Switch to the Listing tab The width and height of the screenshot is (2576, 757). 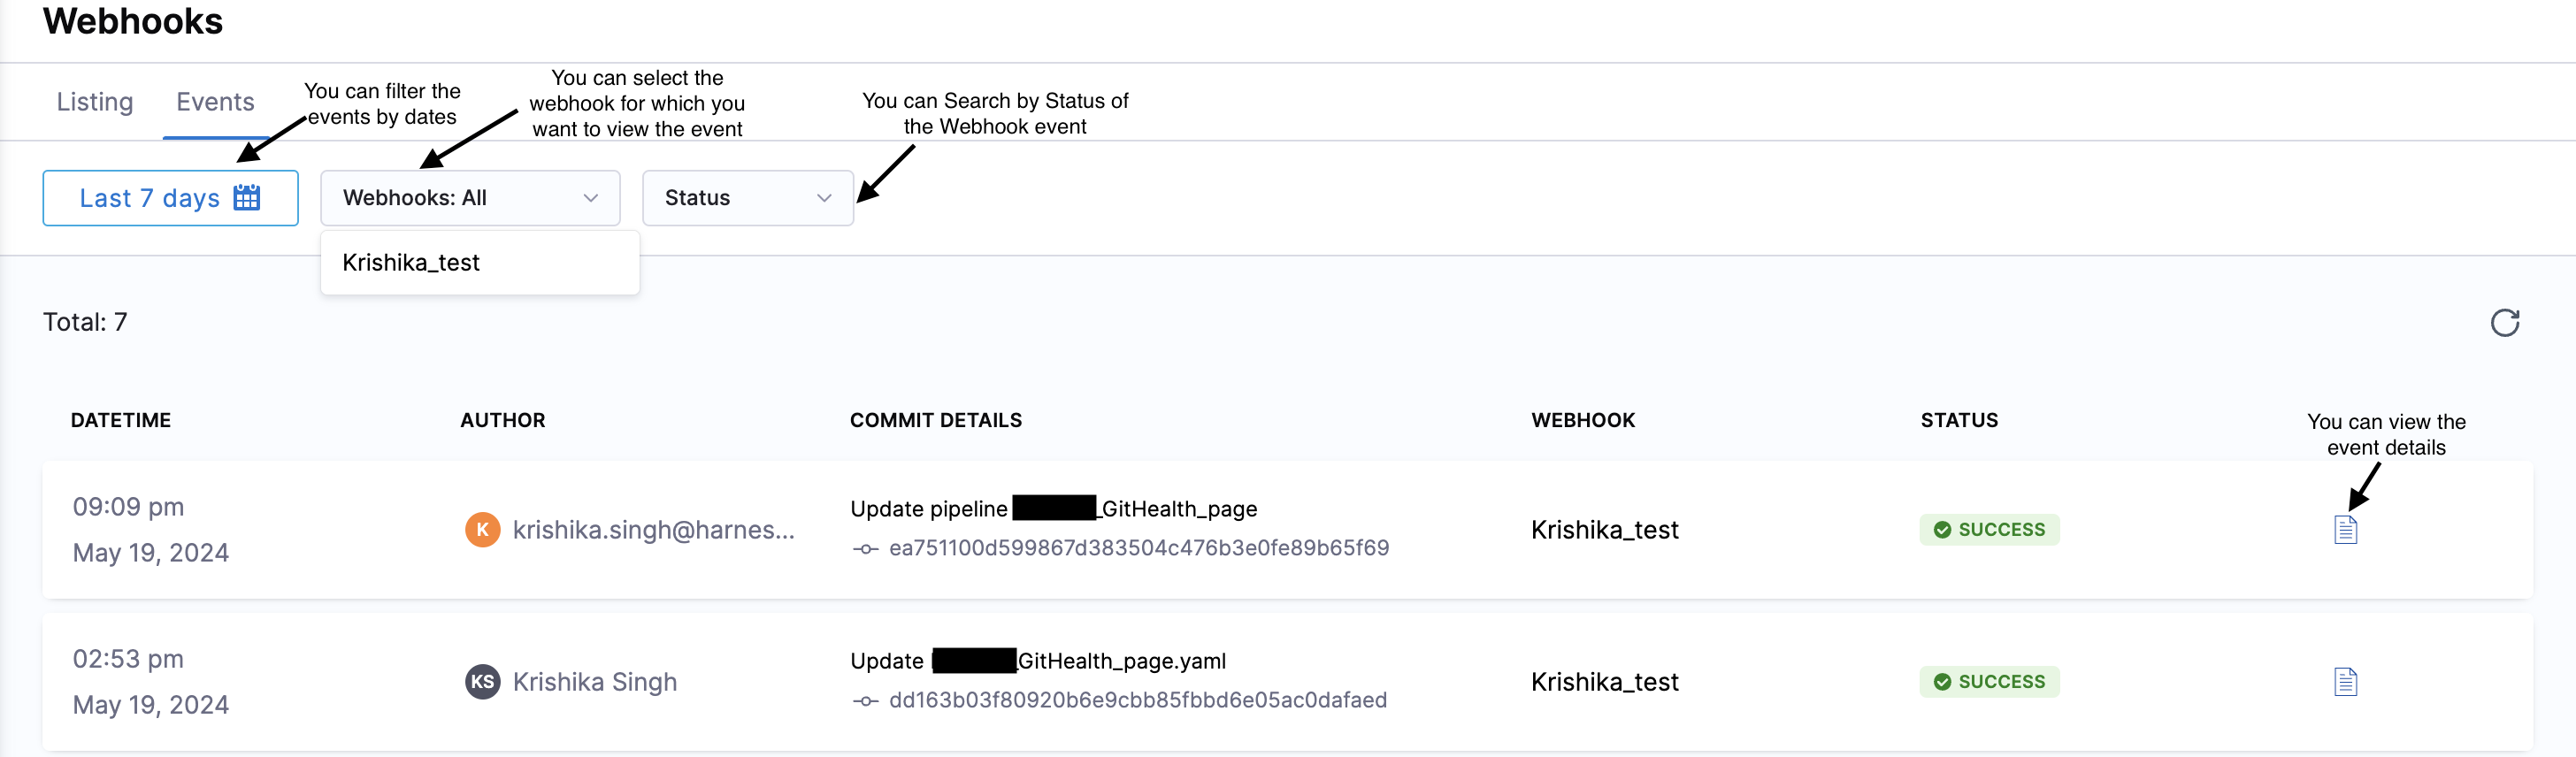[95, 102]
